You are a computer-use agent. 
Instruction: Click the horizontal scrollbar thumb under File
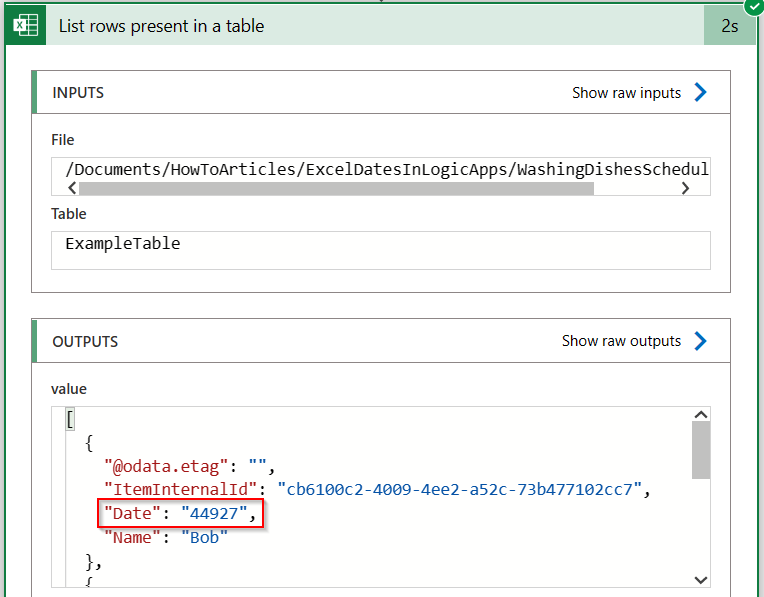(336, 188)
